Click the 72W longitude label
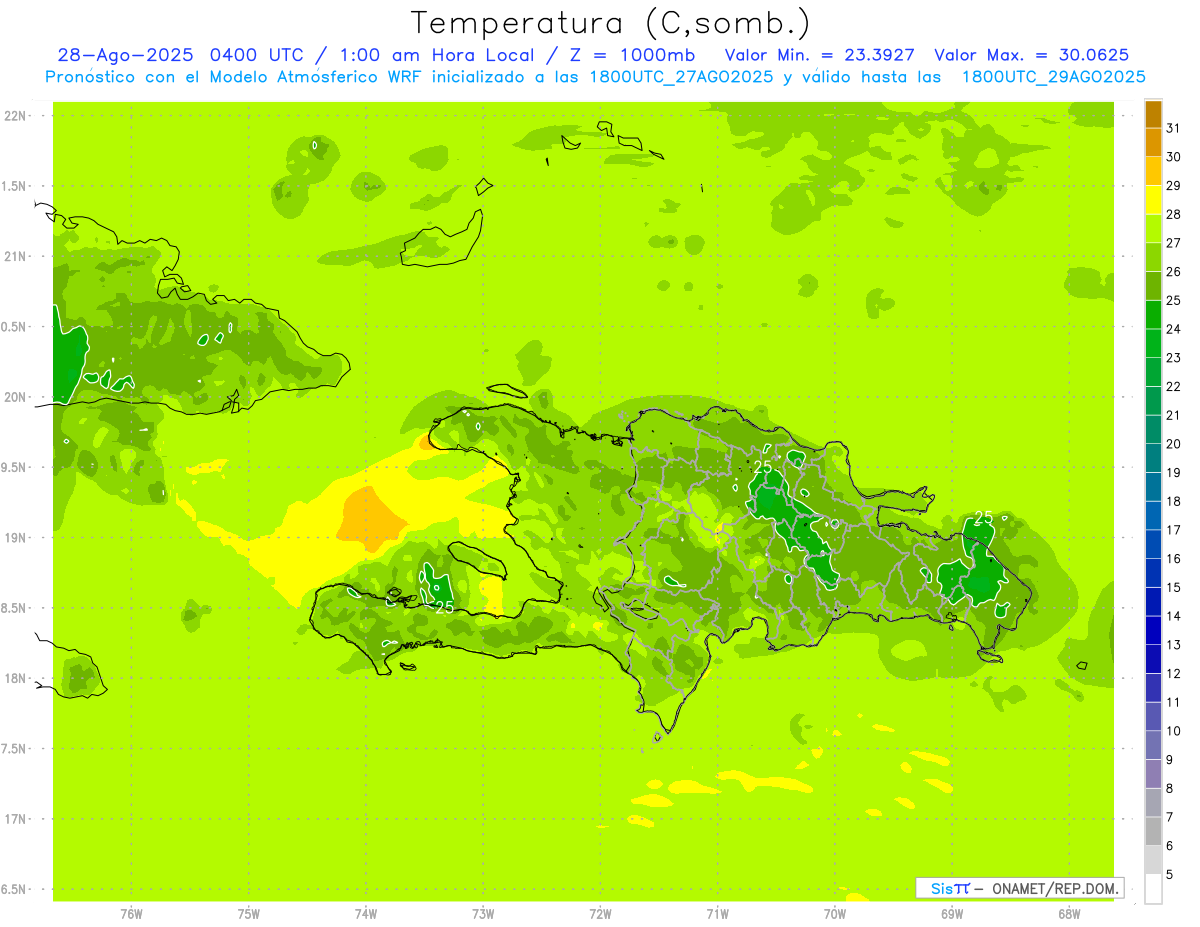This screenshot has width=1200, height=927. (600, 914)
